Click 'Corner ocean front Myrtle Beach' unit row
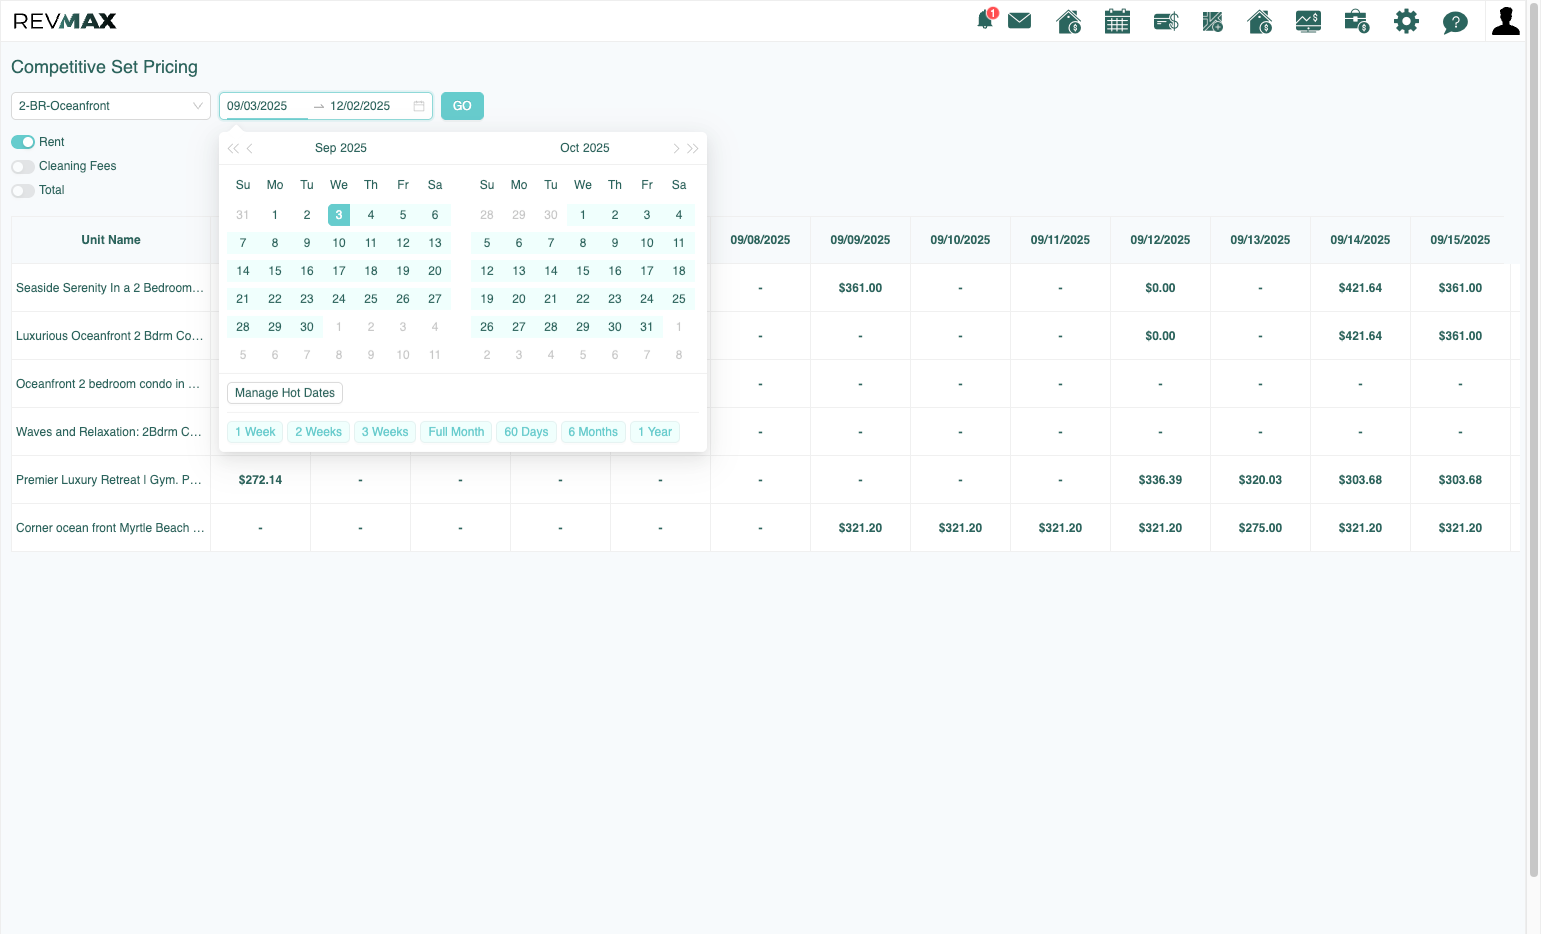The height and width of the screenshot is (934, 1541). coord(111,528)
